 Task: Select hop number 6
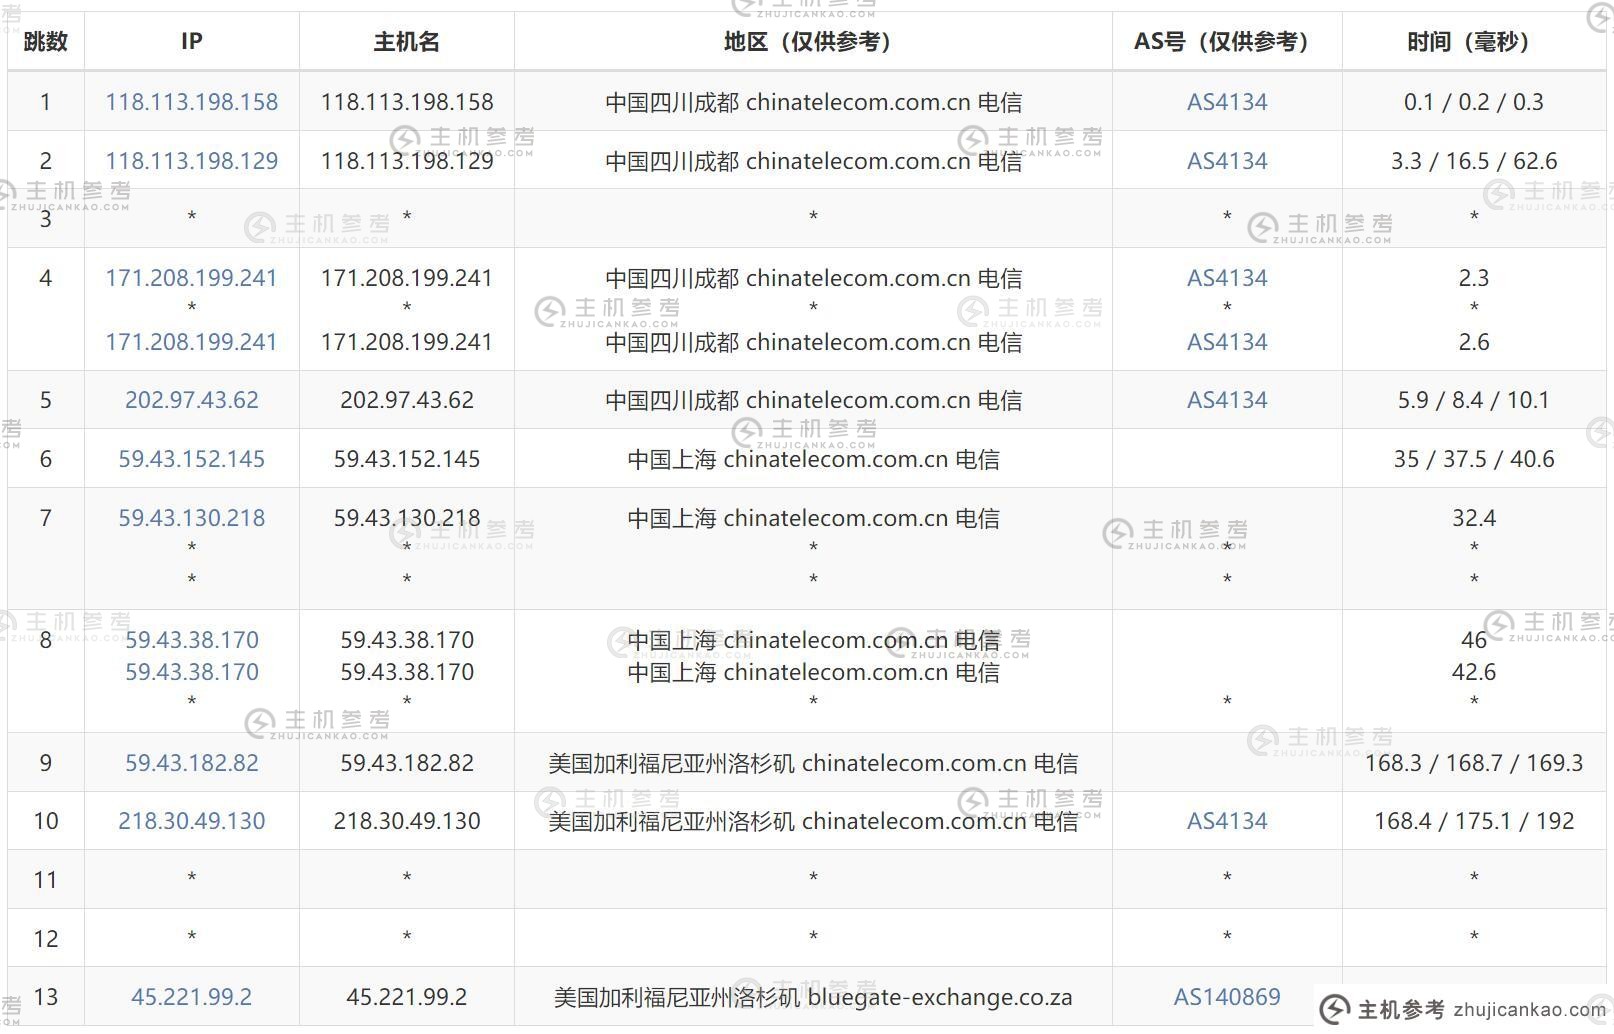46,459
